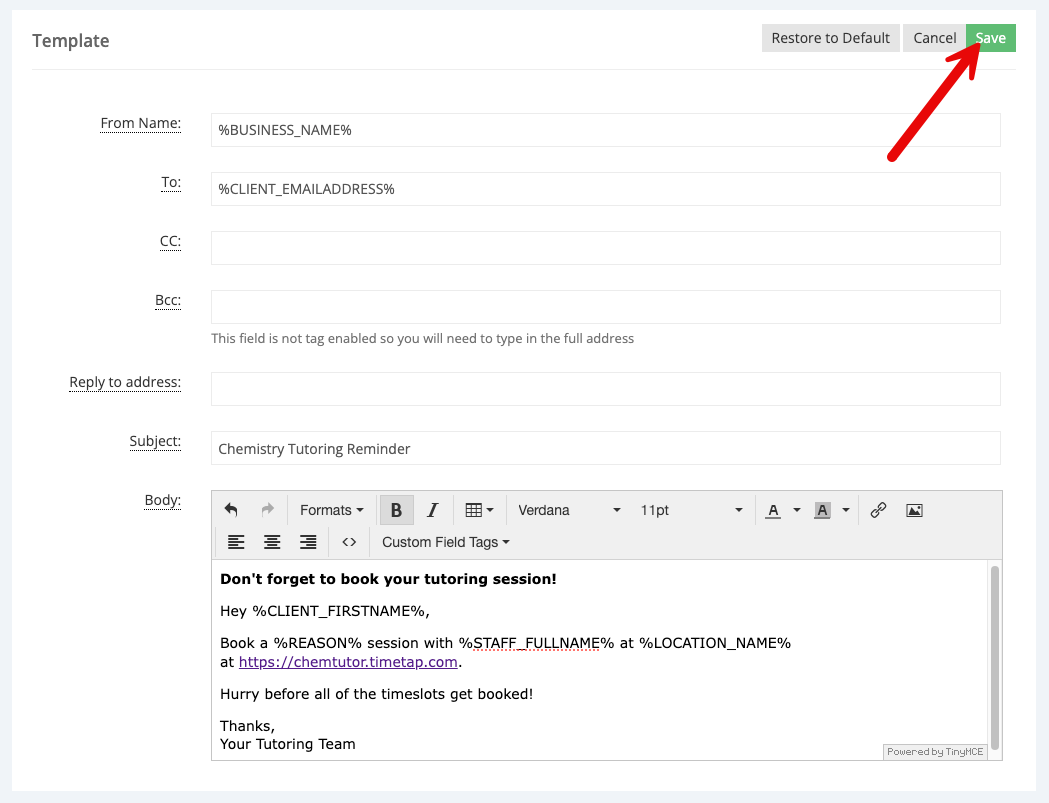Open the source code view icon
The image size is (1049, 803).
pyautogui.click(x=349, y=542)
